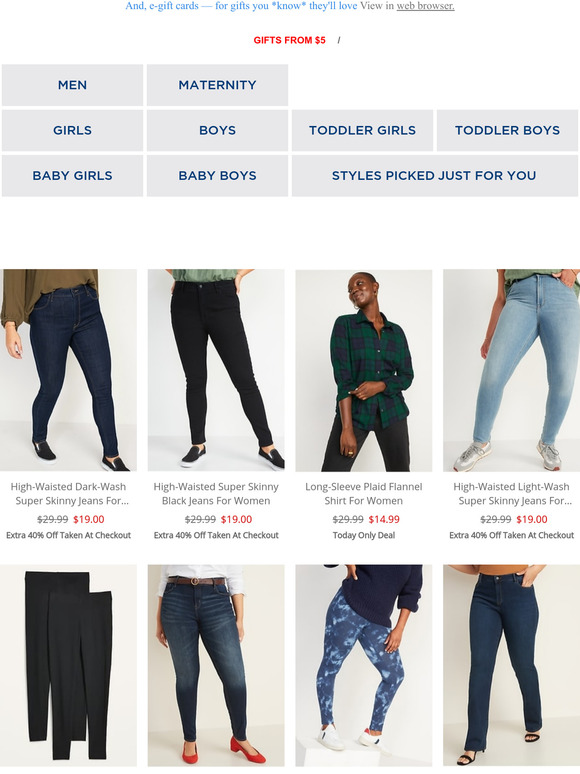Open TODDLER BOYS category
This screenshot has height=774, width=580.
pyautogui.click(x=507, y=130)
